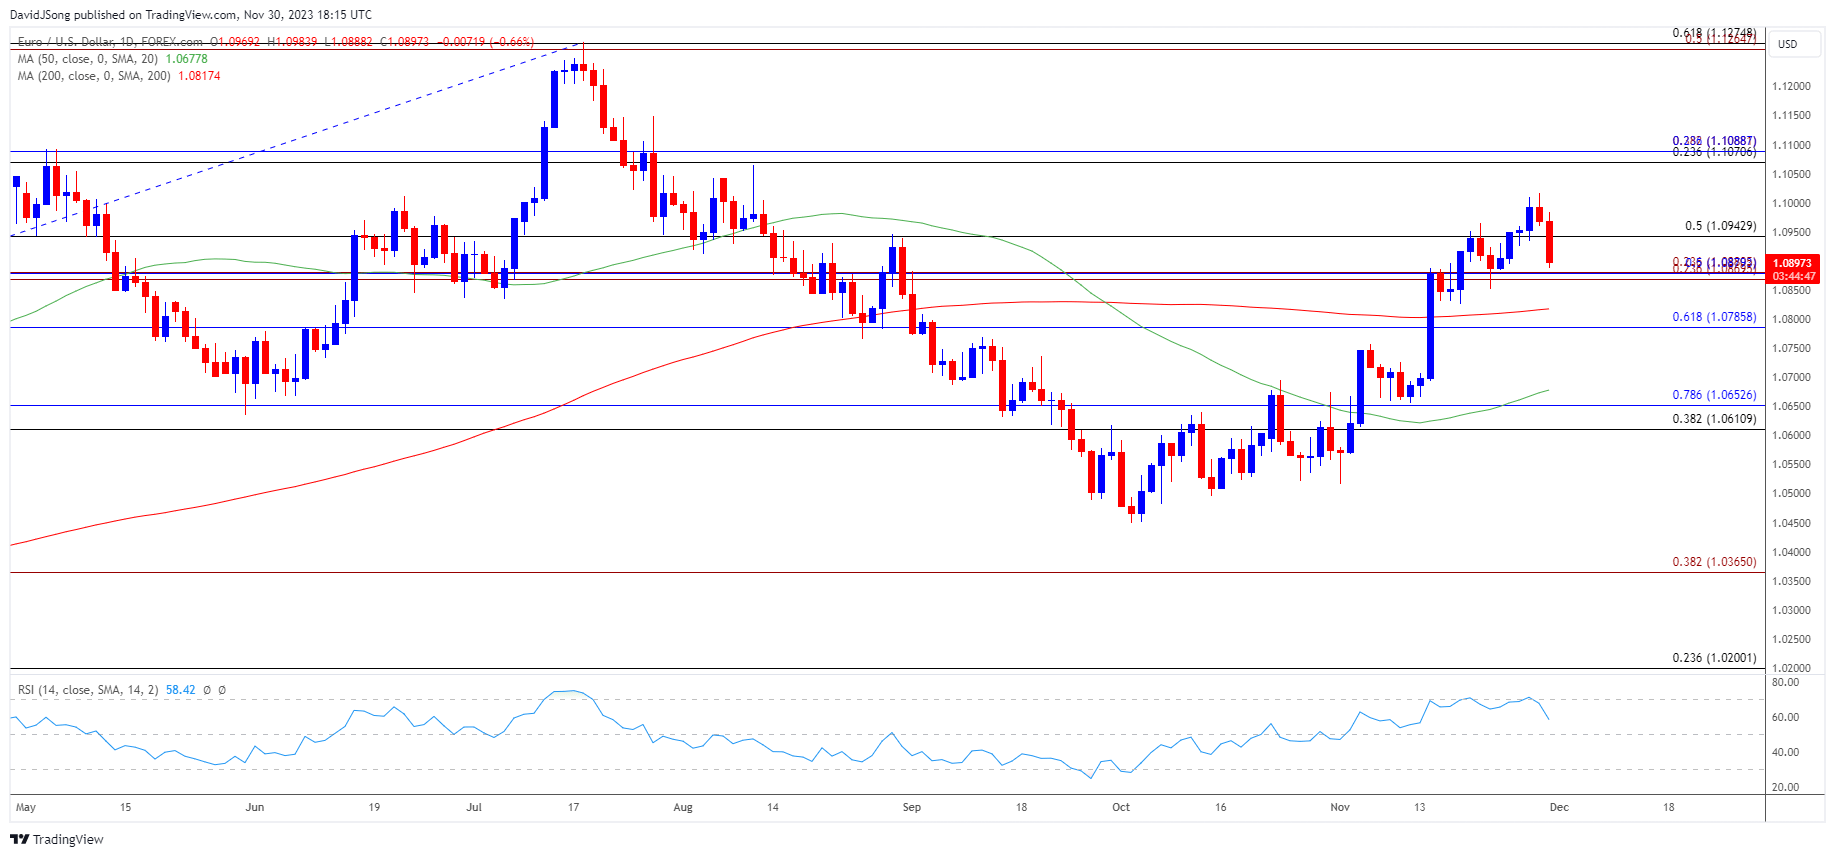Image resolution: width=1835 pixels, height=857 pixels.
Task: Click the Aug date on time axis
Action: click(683, 807)
